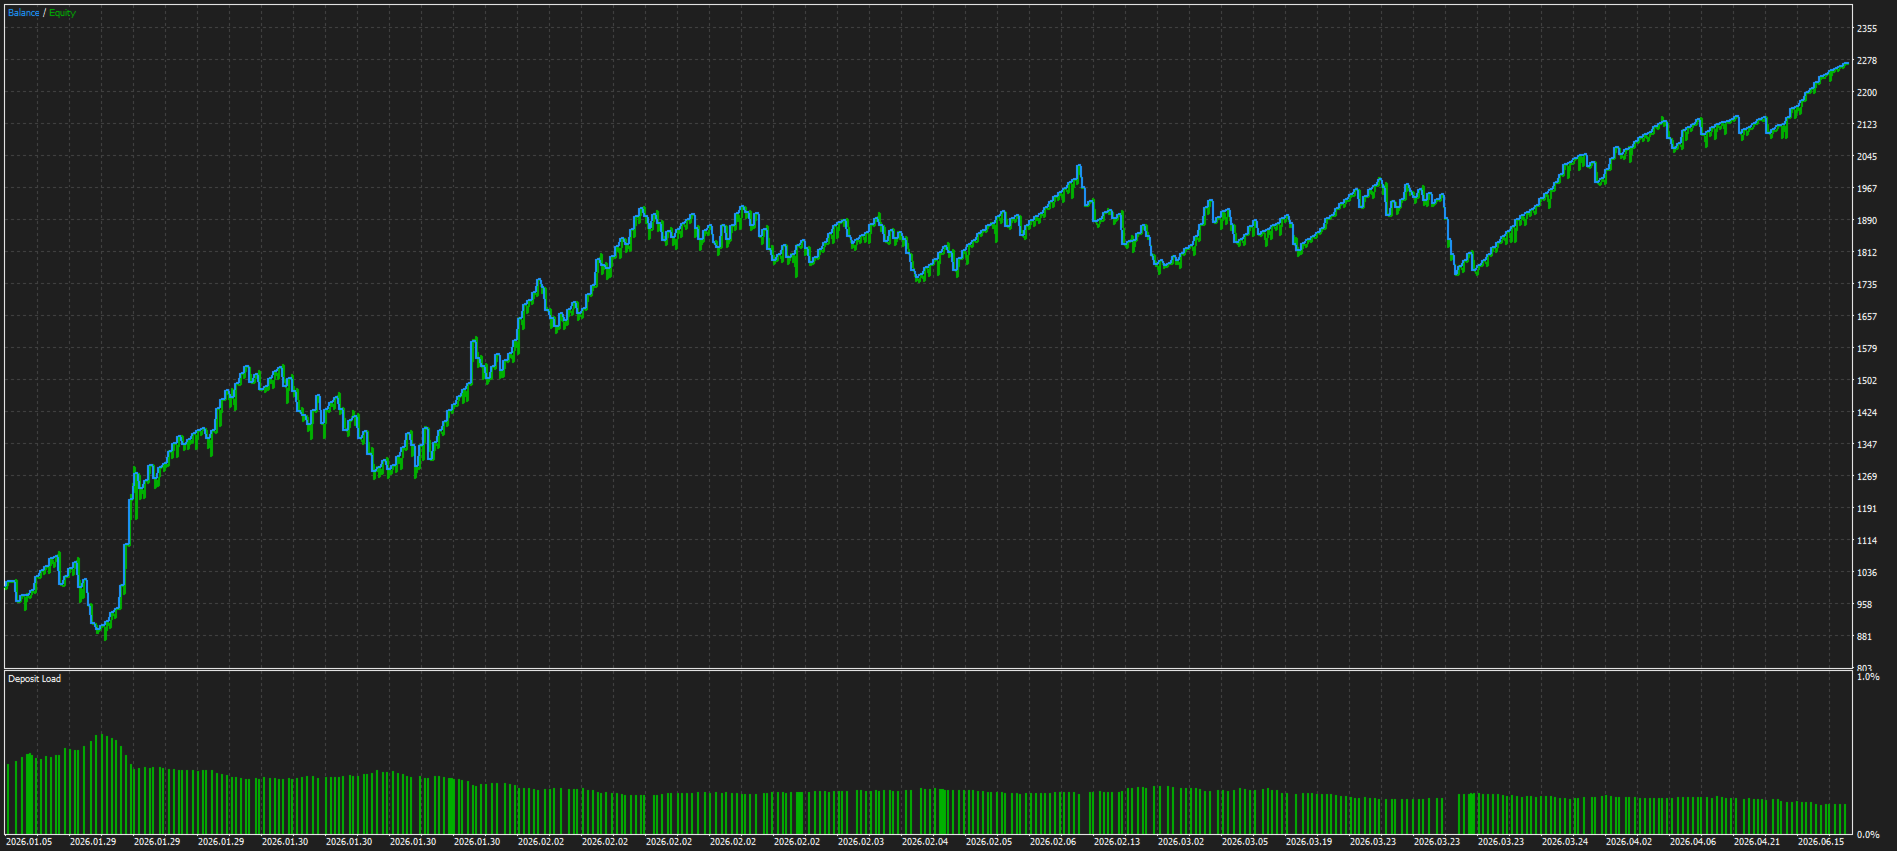
Task: Click the 2026.04.21 date label
Action: pos(1757,842)
